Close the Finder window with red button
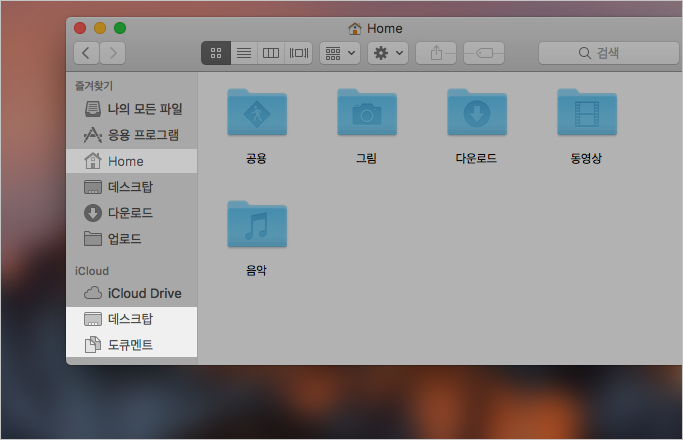Viewport: 683px width, 440px height. pos(80,28)
